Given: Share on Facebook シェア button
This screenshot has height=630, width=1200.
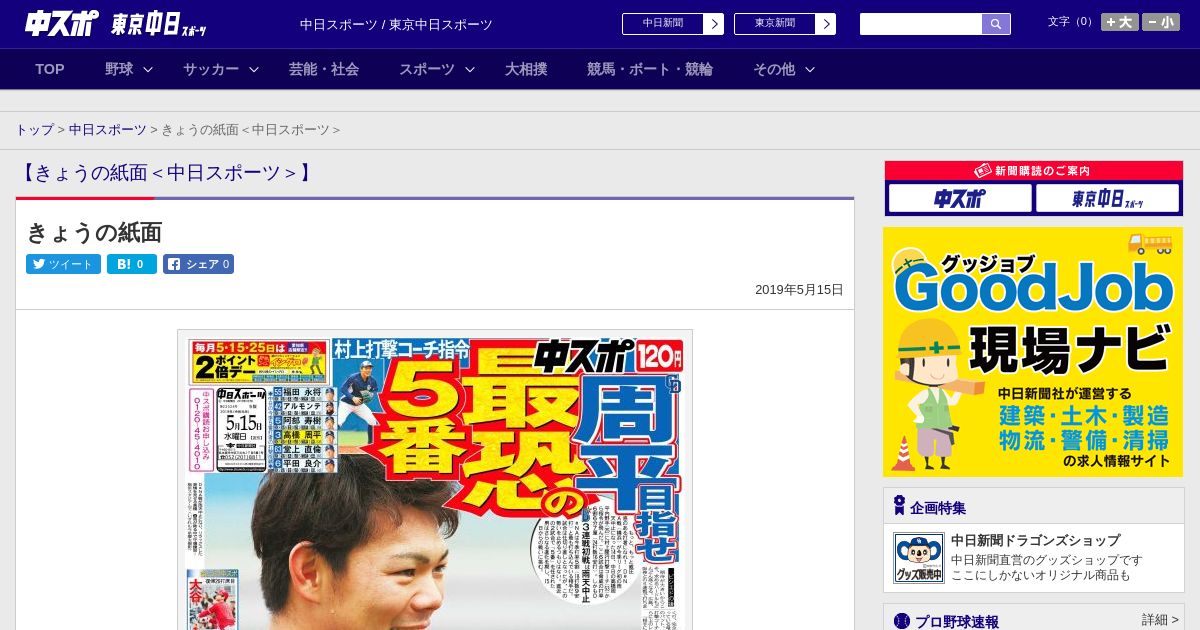Looking at the screenshot, I should 198,264.
